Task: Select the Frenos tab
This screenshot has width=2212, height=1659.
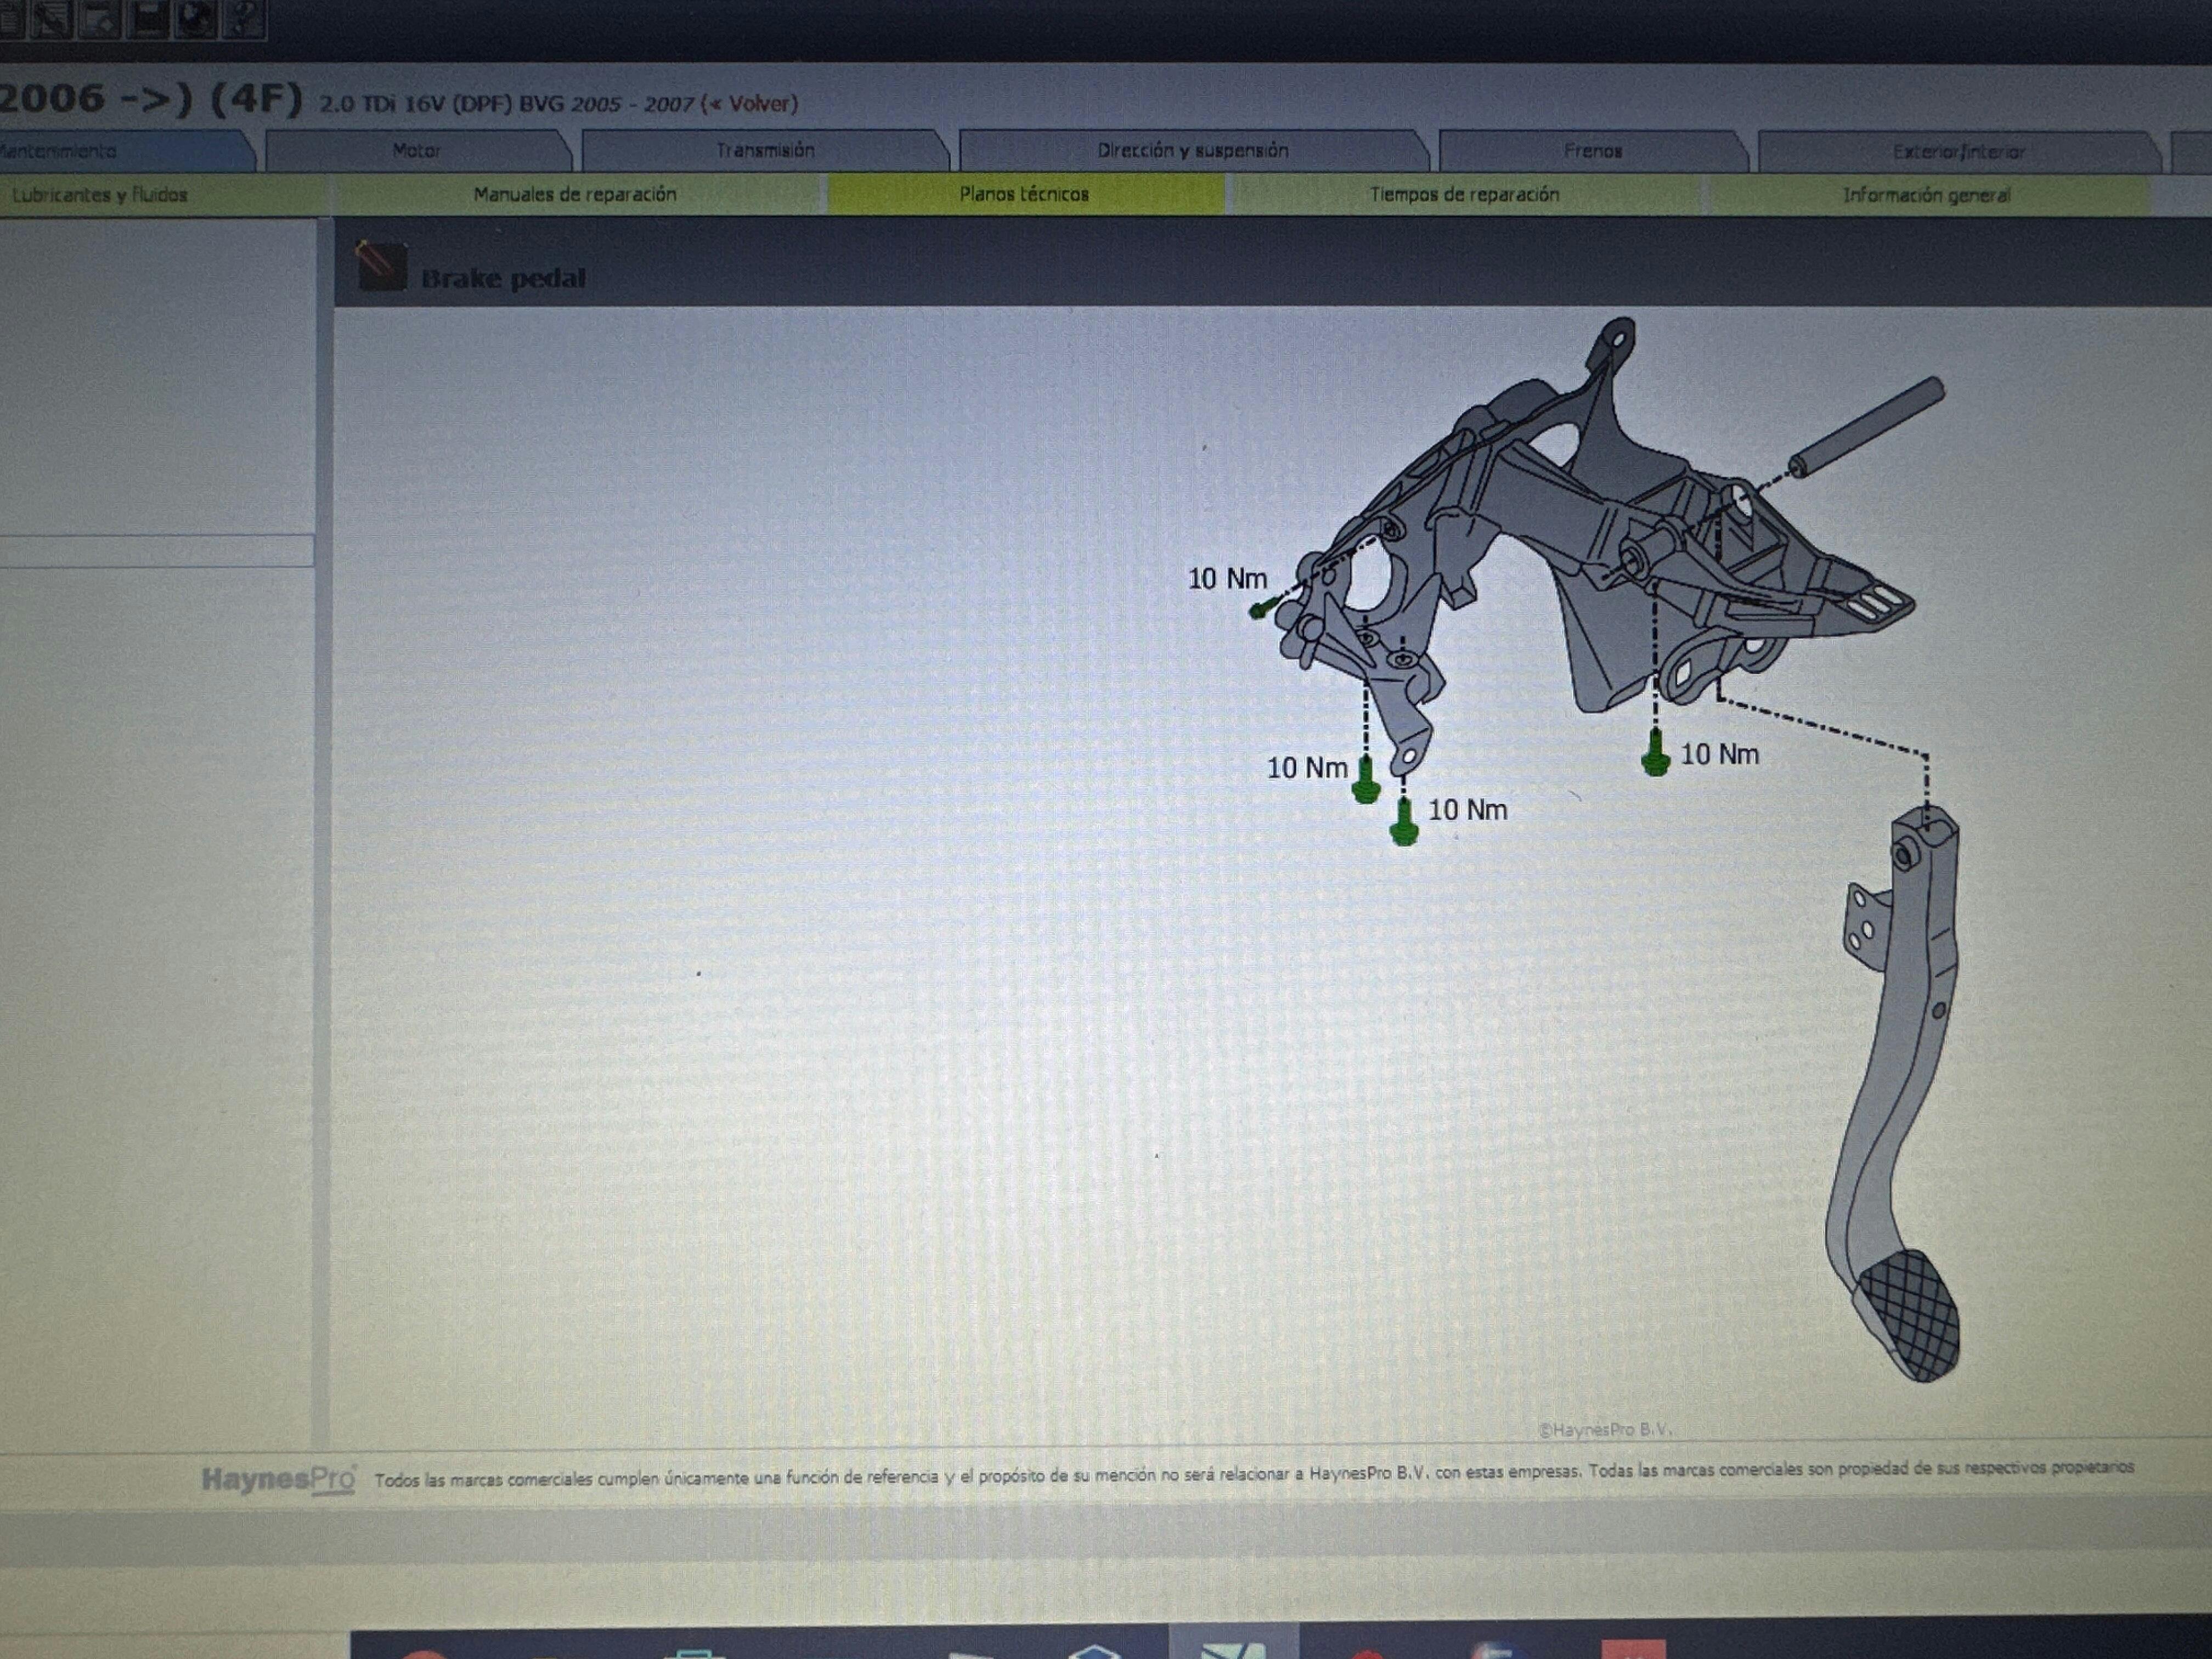Action: [1592, 152]
